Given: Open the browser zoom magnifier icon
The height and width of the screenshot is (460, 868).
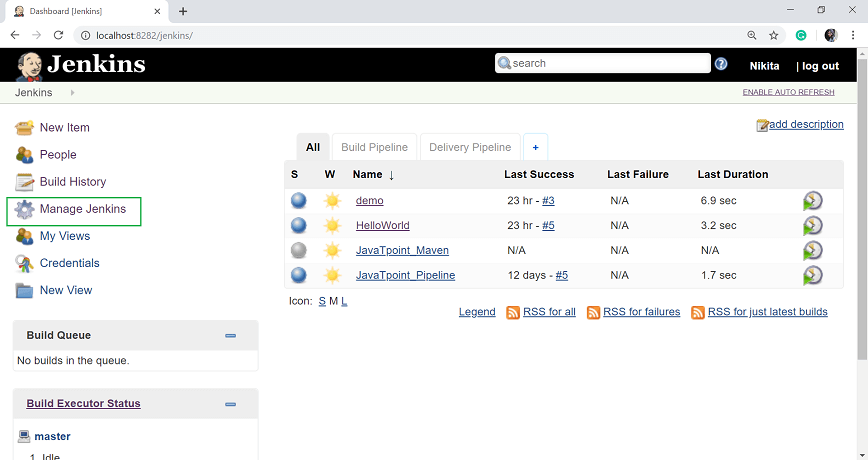Looking at the screenshot, I should tap(752, 35).
